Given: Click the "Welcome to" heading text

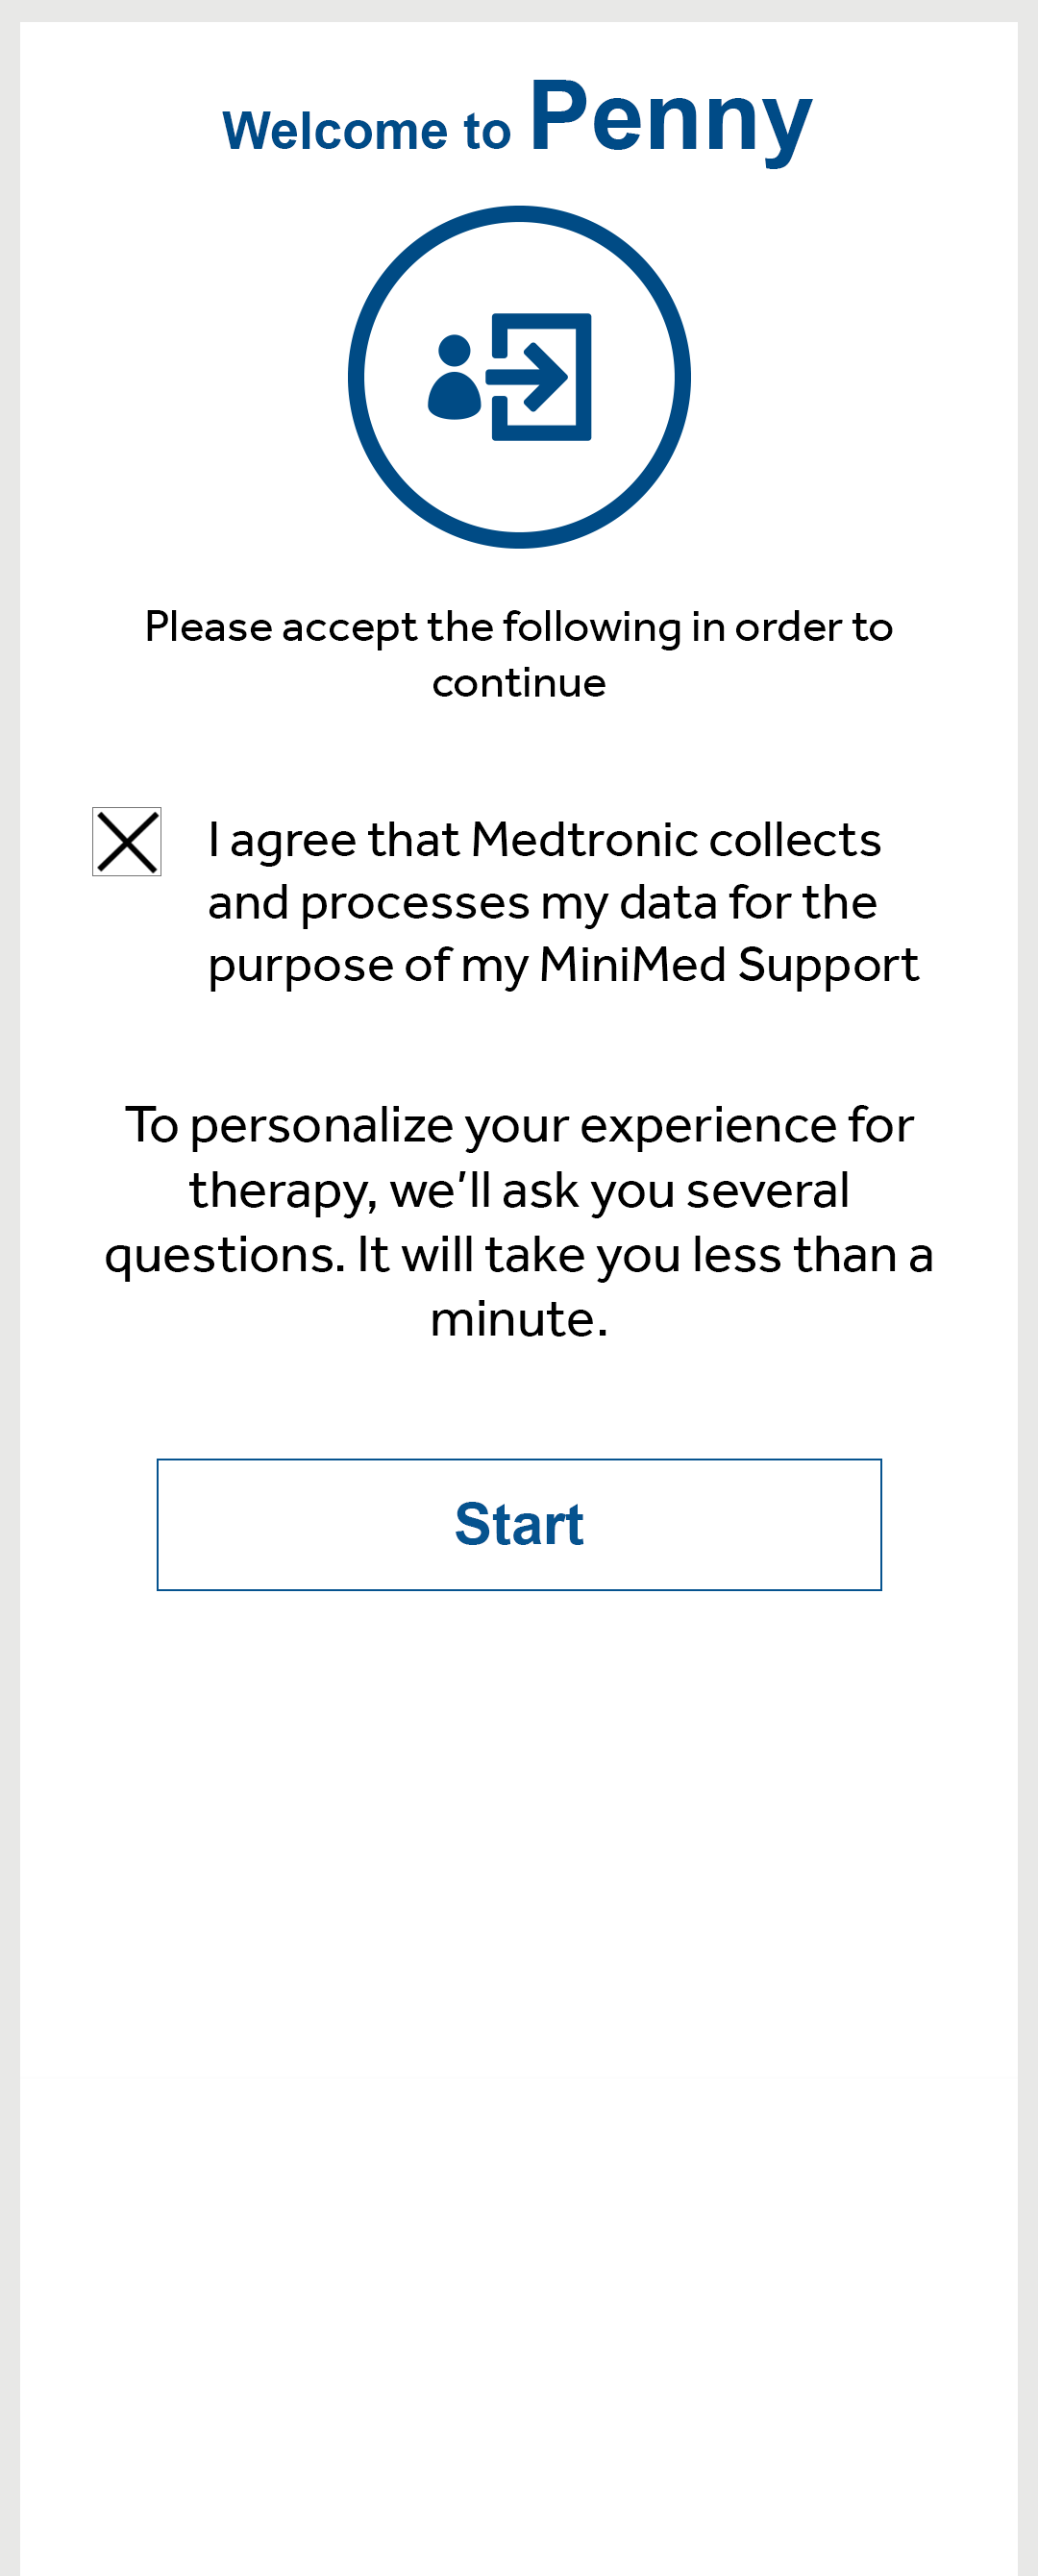Looking at the screenshot, I should click(x=366, y=131).
